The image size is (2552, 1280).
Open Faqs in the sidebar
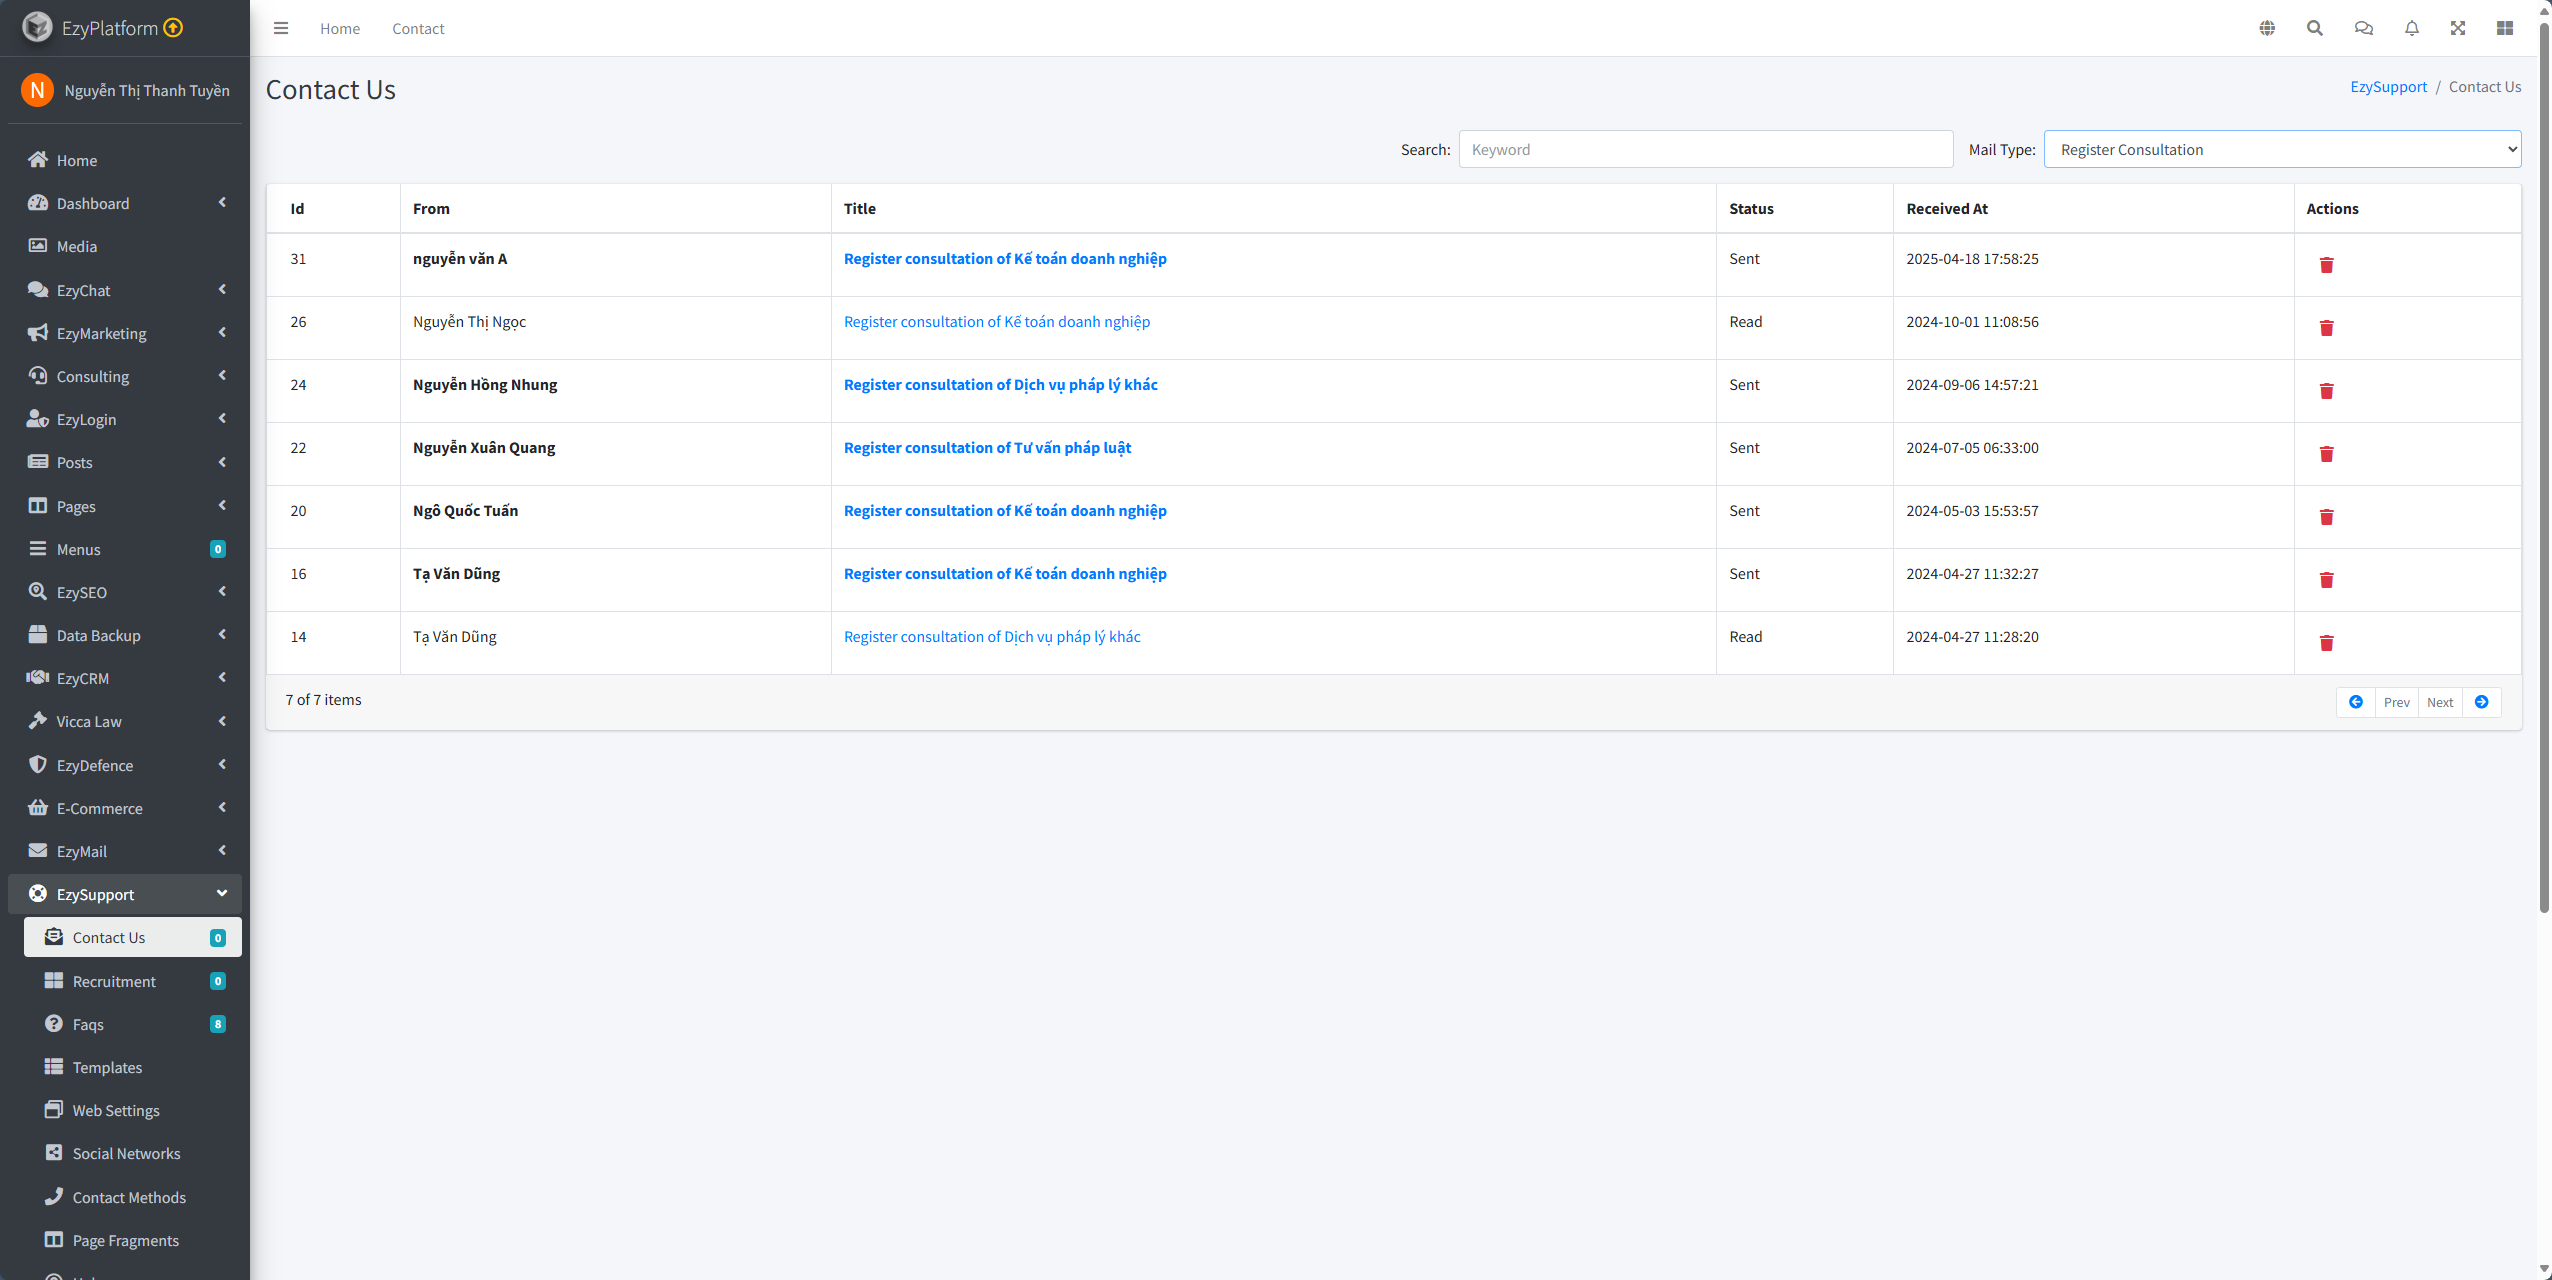pos(88,1024)
